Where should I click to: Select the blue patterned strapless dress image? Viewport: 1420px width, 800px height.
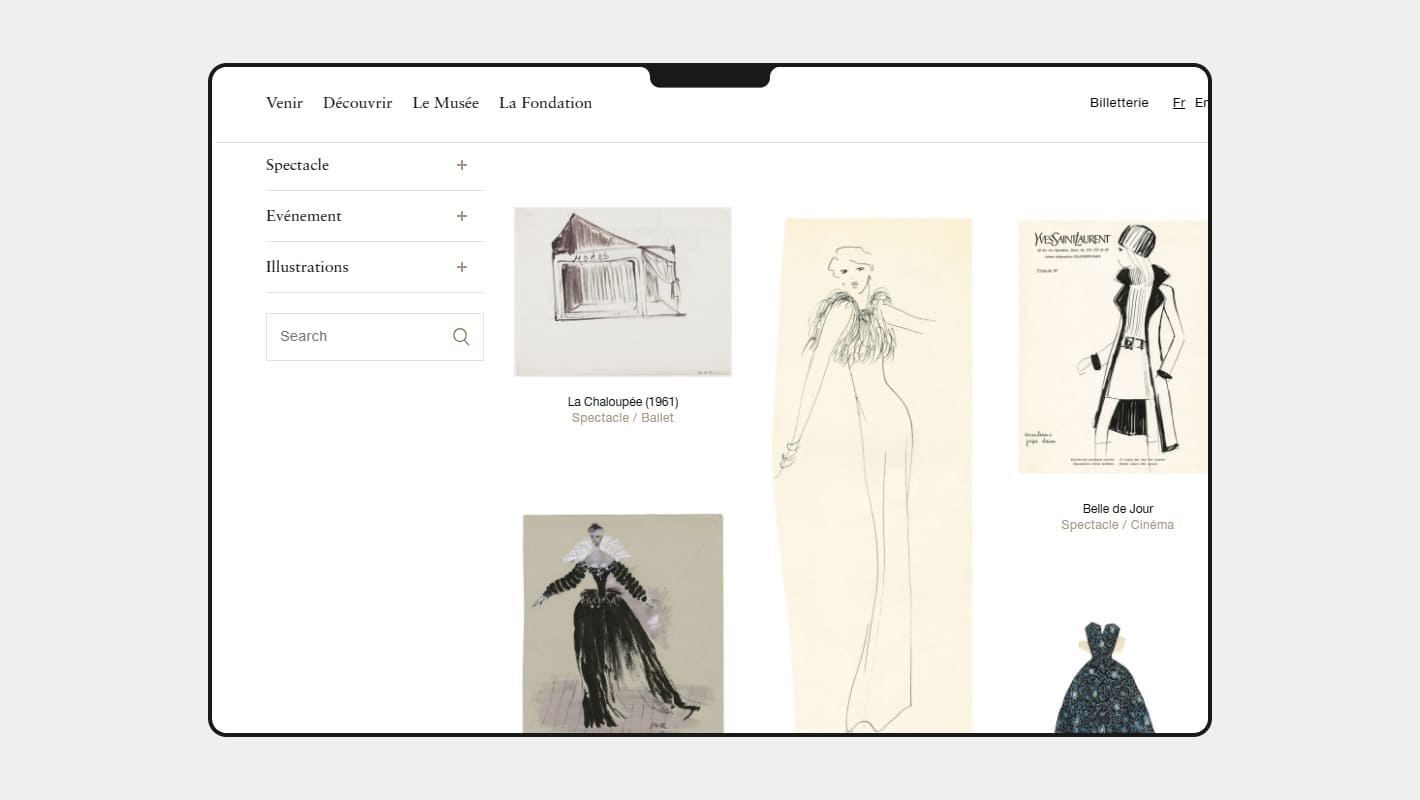[x=1104, y=678]
